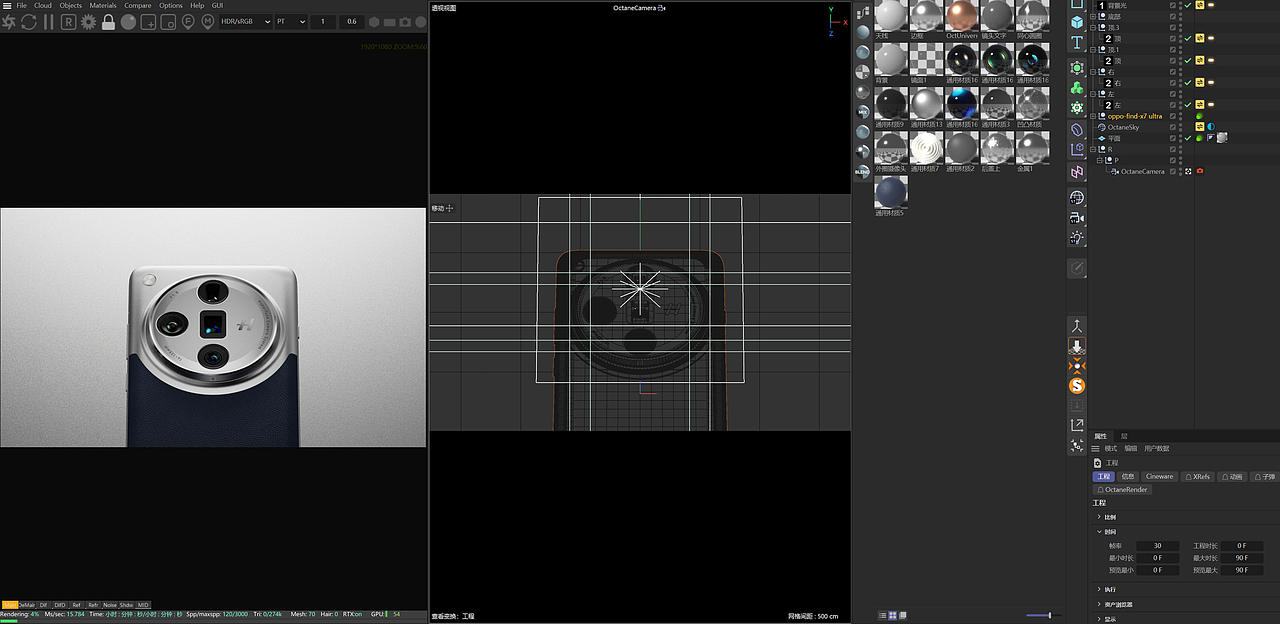The width and height of the screenshot is (1280, 624).
Task: Switch material manager to grid view icon
Action: 892,615
